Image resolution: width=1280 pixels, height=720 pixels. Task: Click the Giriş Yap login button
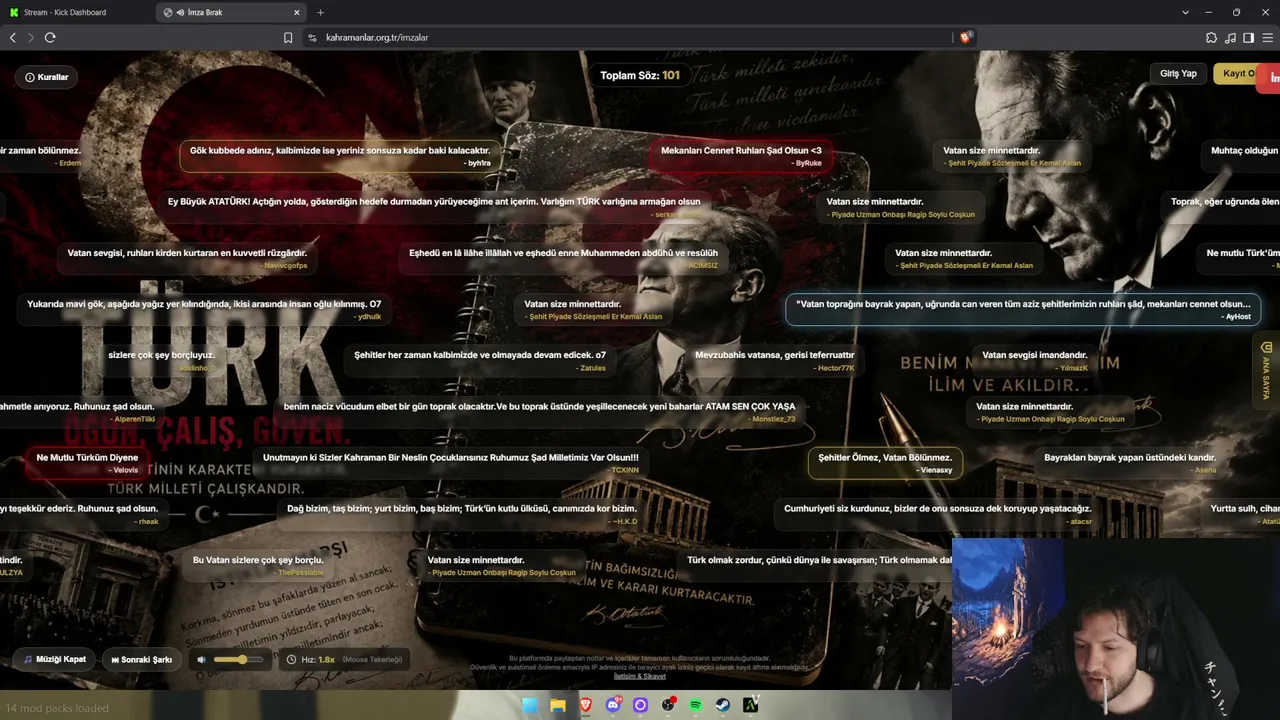[x=1178, y=73]
